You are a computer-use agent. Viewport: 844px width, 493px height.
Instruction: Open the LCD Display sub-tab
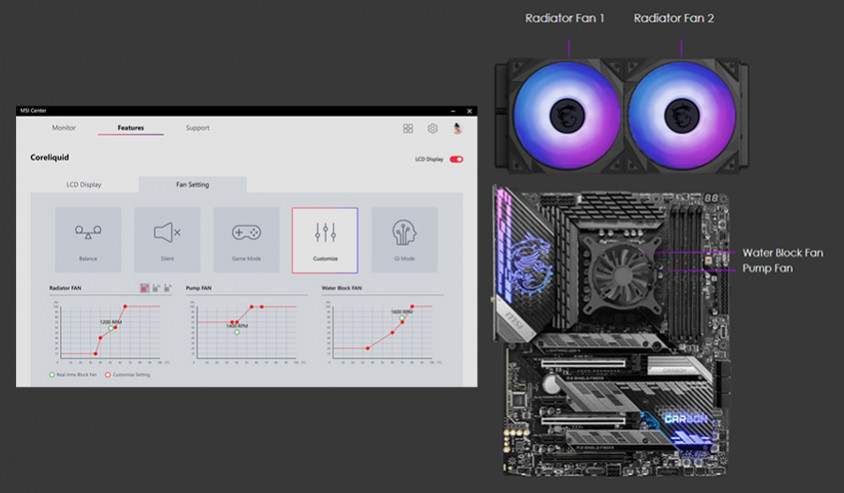[84, 185]
